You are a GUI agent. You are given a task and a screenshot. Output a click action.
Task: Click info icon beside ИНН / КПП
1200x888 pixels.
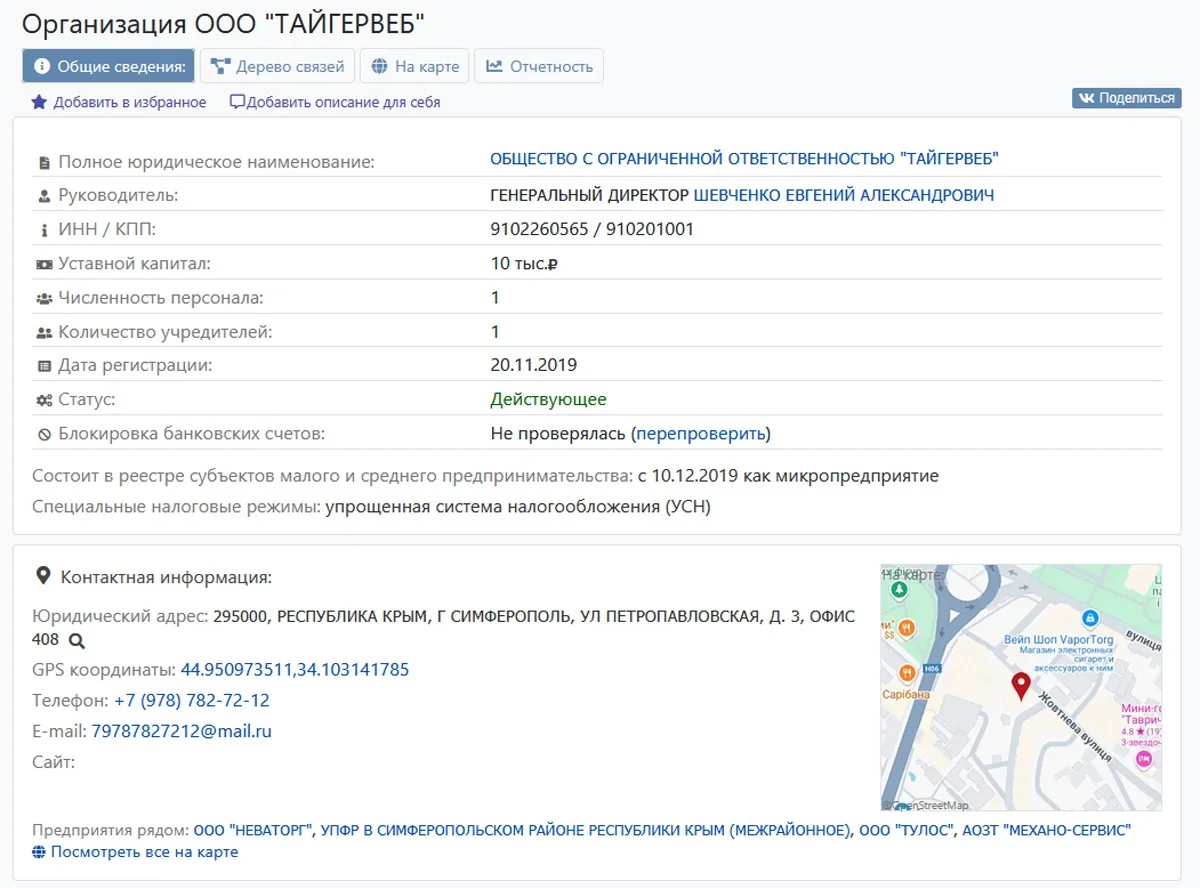click(44, 230)
